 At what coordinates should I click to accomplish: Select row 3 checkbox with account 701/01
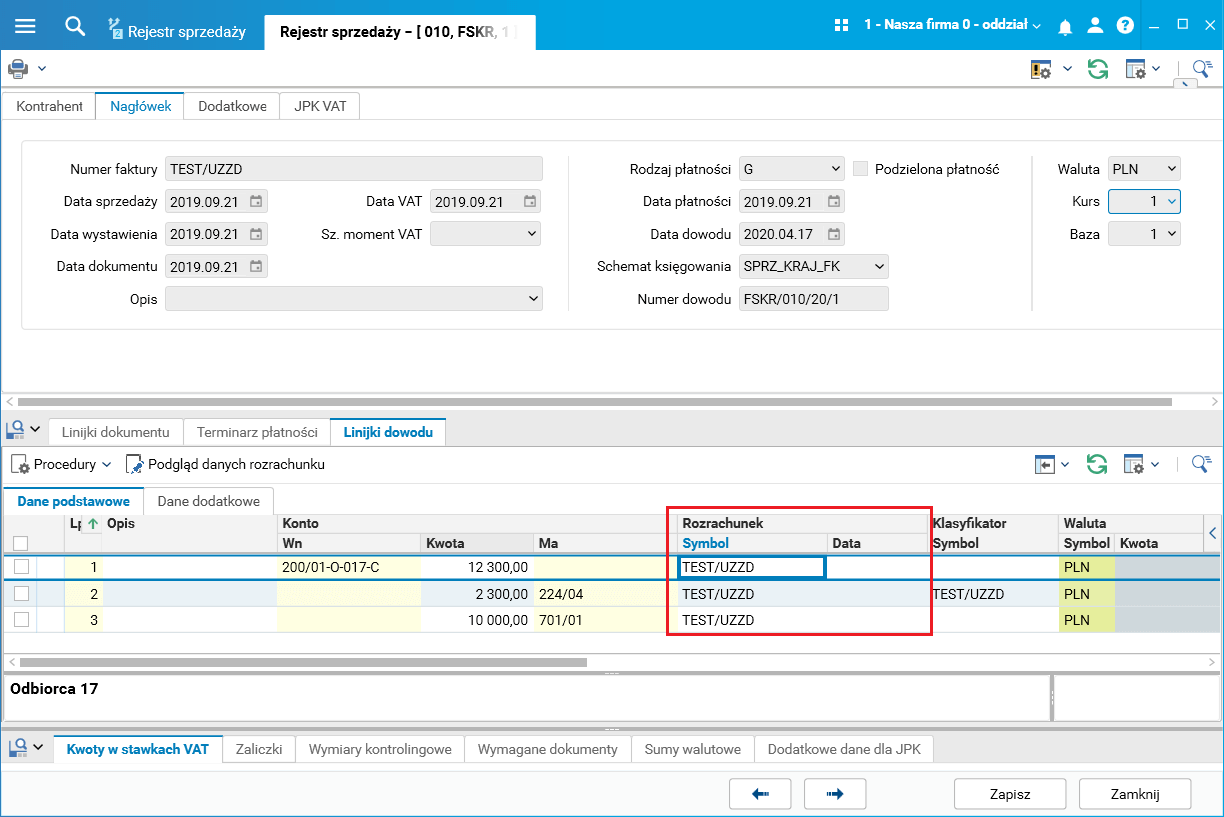pos(21,620)
